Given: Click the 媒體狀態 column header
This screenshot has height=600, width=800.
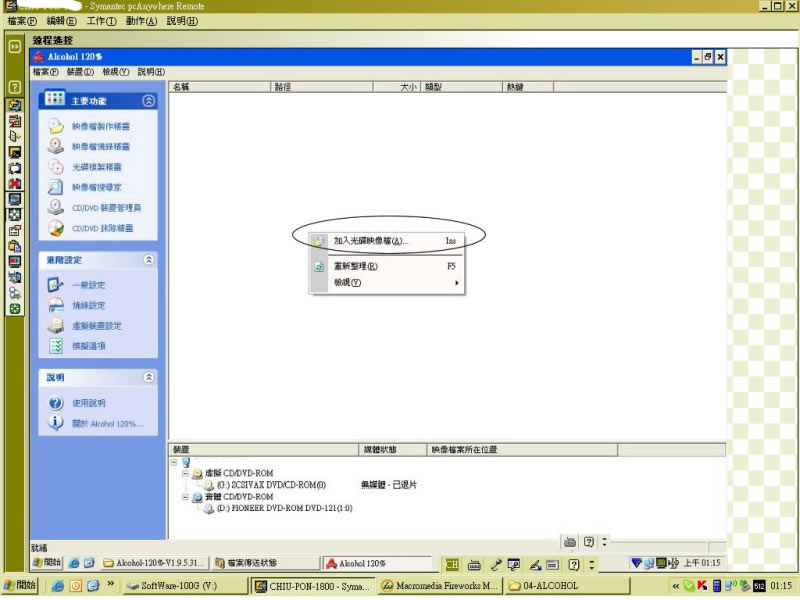Looking at the screenshot, I should [x=392, y=449].
